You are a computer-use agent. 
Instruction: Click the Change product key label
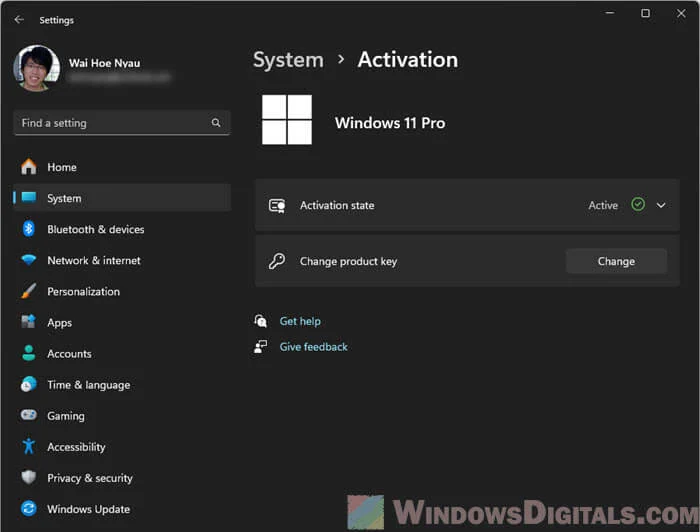coord(348,261)
